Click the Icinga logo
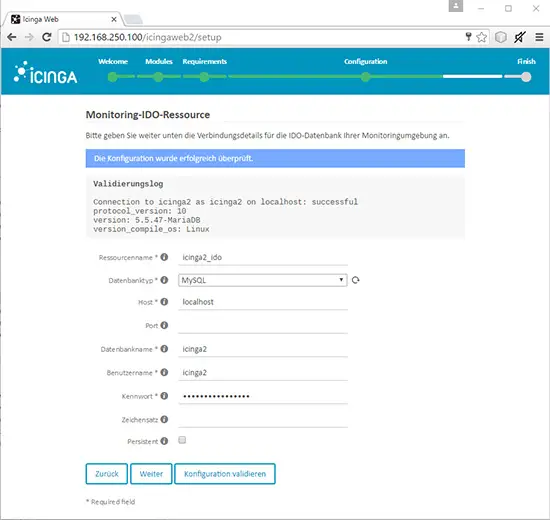550x520 pixels. tap(45, 73)
